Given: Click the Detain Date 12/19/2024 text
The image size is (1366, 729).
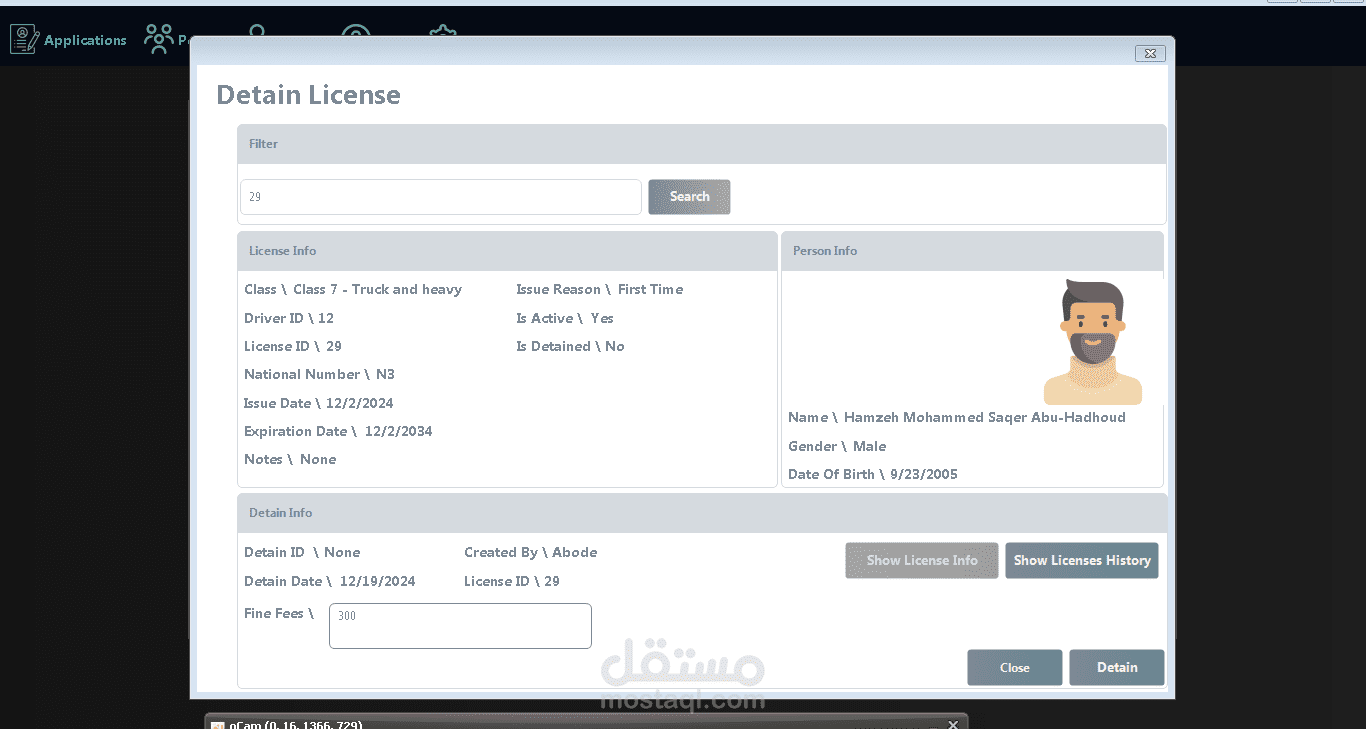Looking at the screenshot, I should 330,582.
